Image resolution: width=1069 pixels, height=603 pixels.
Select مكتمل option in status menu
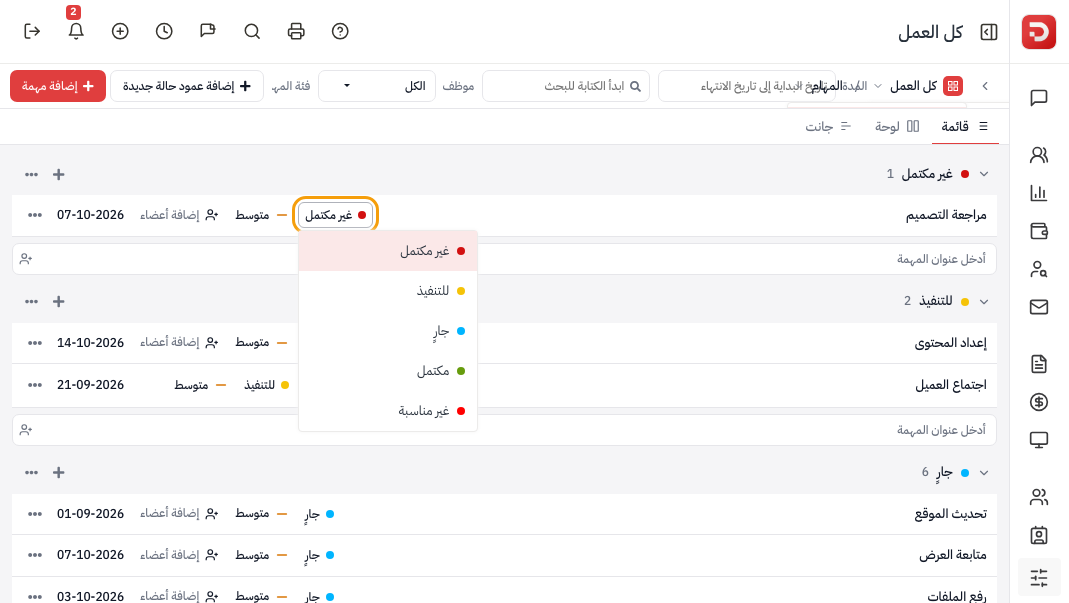point(388,371)
